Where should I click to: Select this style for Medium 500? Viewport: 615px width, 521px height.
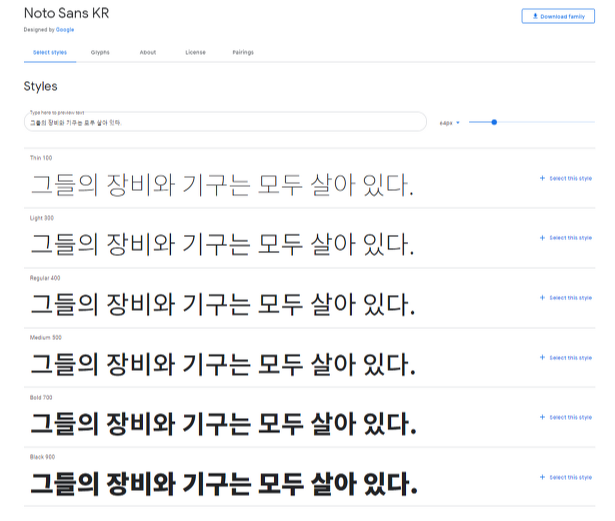[x=566, y=358]
